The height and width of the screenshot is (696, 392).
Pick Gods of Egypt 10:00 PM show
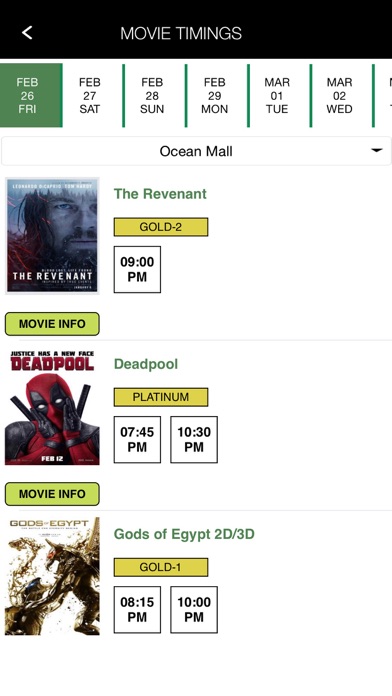[x=194, y=609]
